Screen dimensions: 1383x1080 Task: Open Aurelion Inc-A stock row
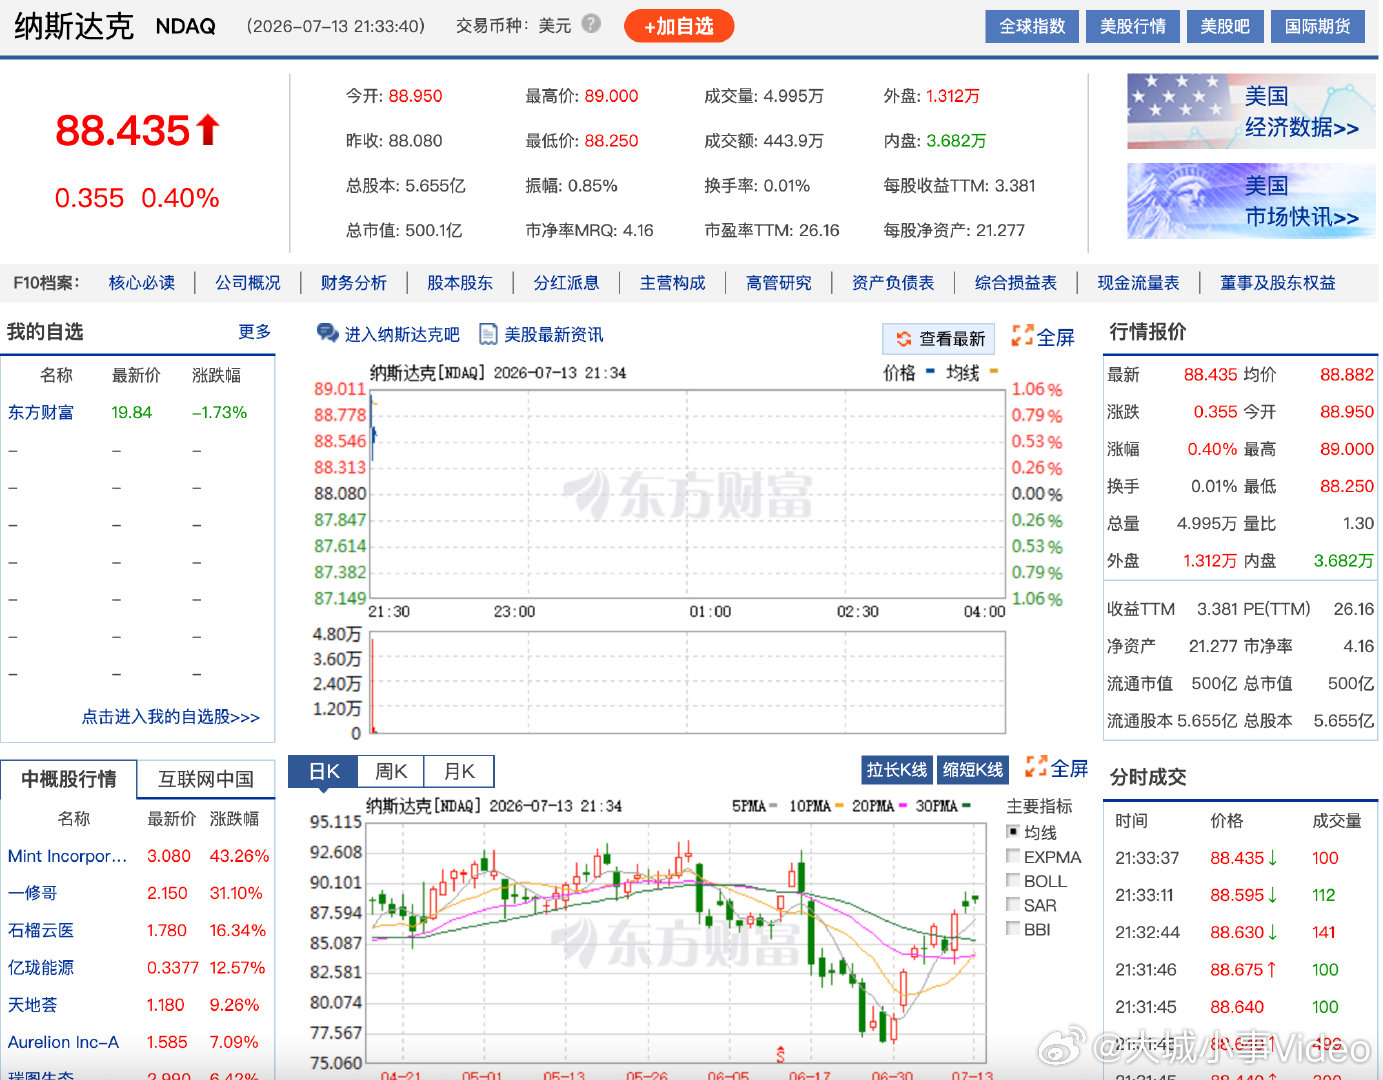(138, 1042)
